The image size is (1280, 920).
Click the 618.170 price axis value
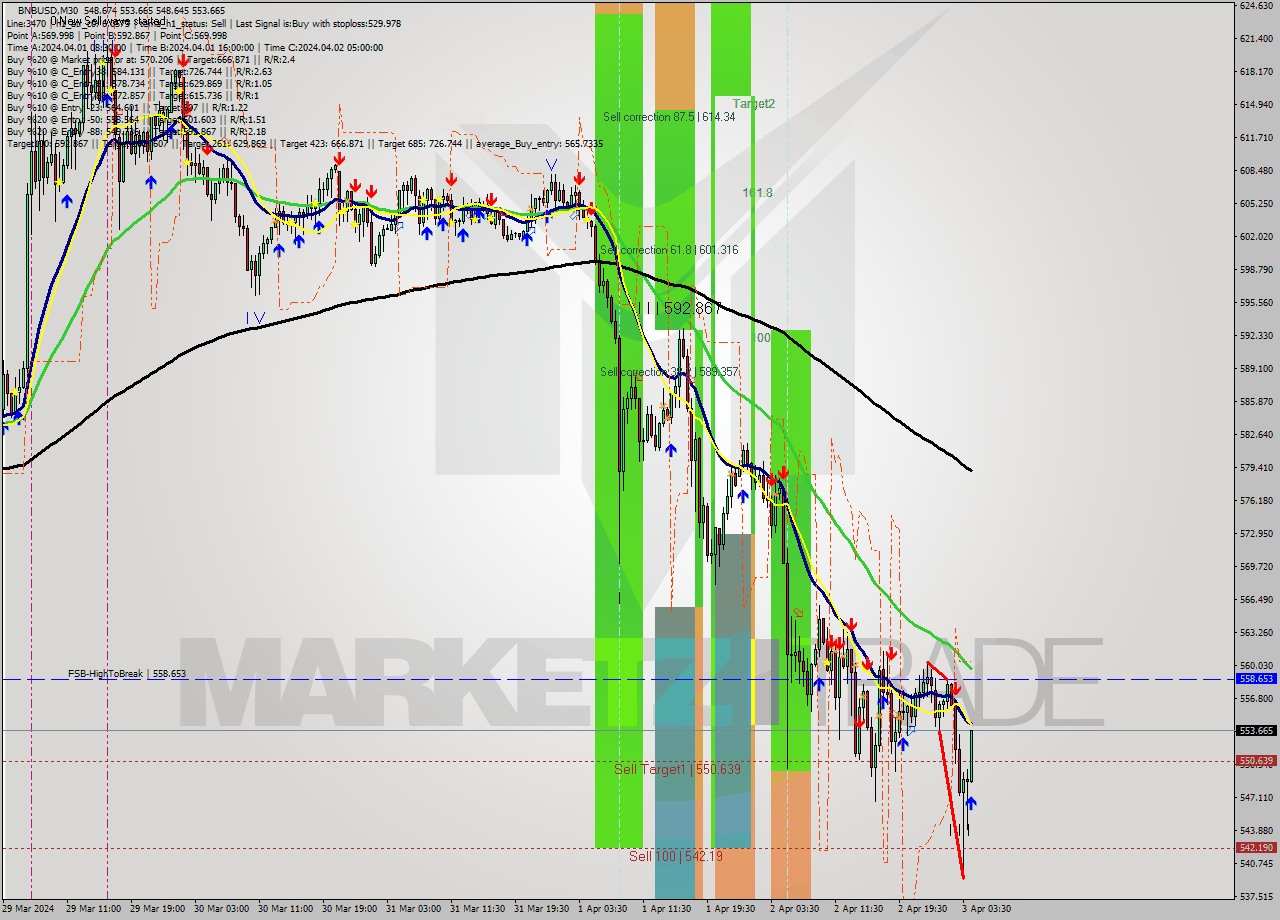tap(1256, 72)
